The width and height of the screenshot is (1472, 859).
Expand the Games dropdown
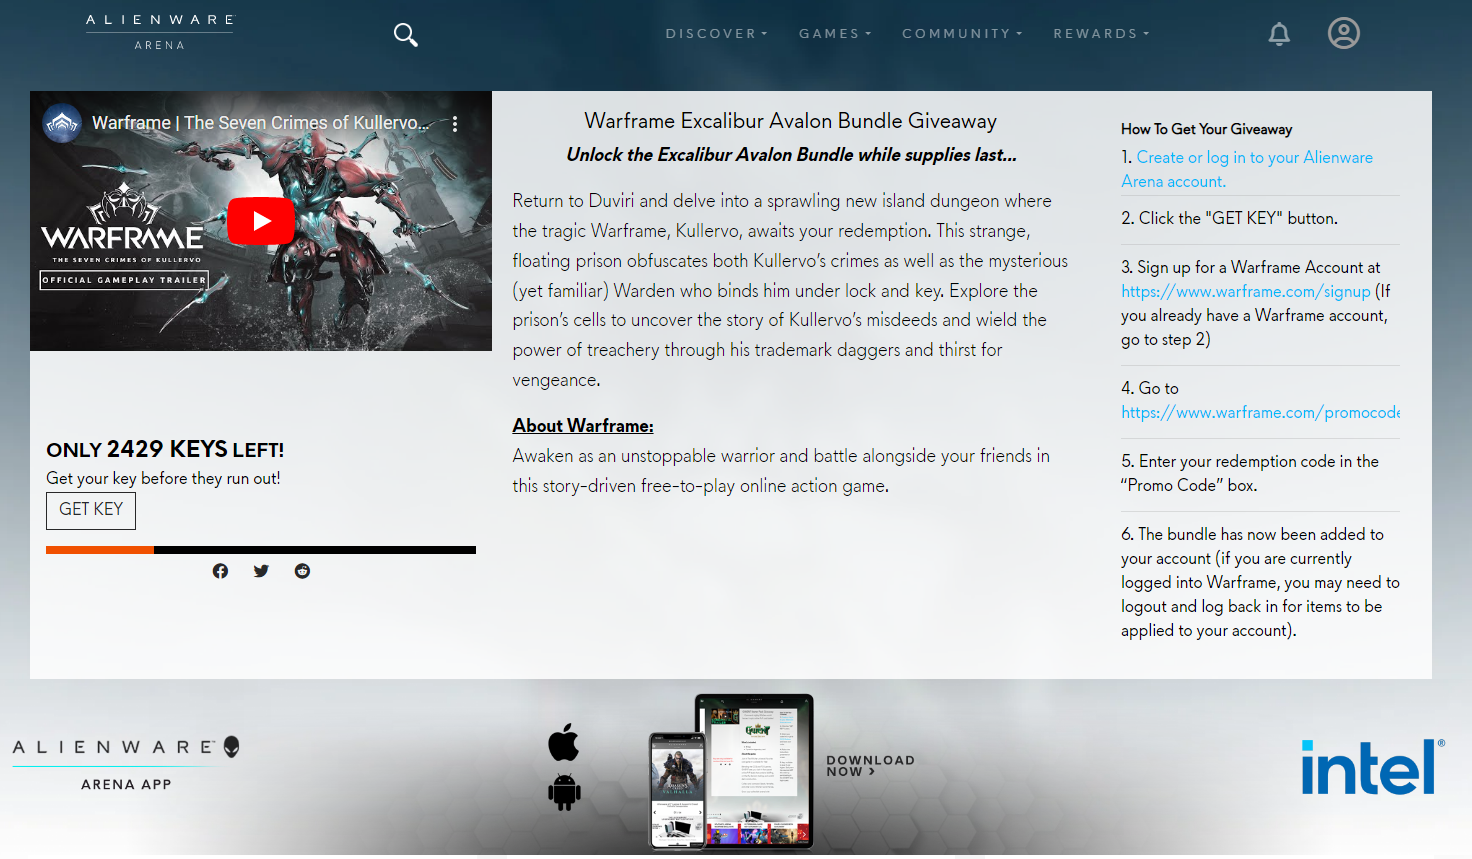click(835, 33)
